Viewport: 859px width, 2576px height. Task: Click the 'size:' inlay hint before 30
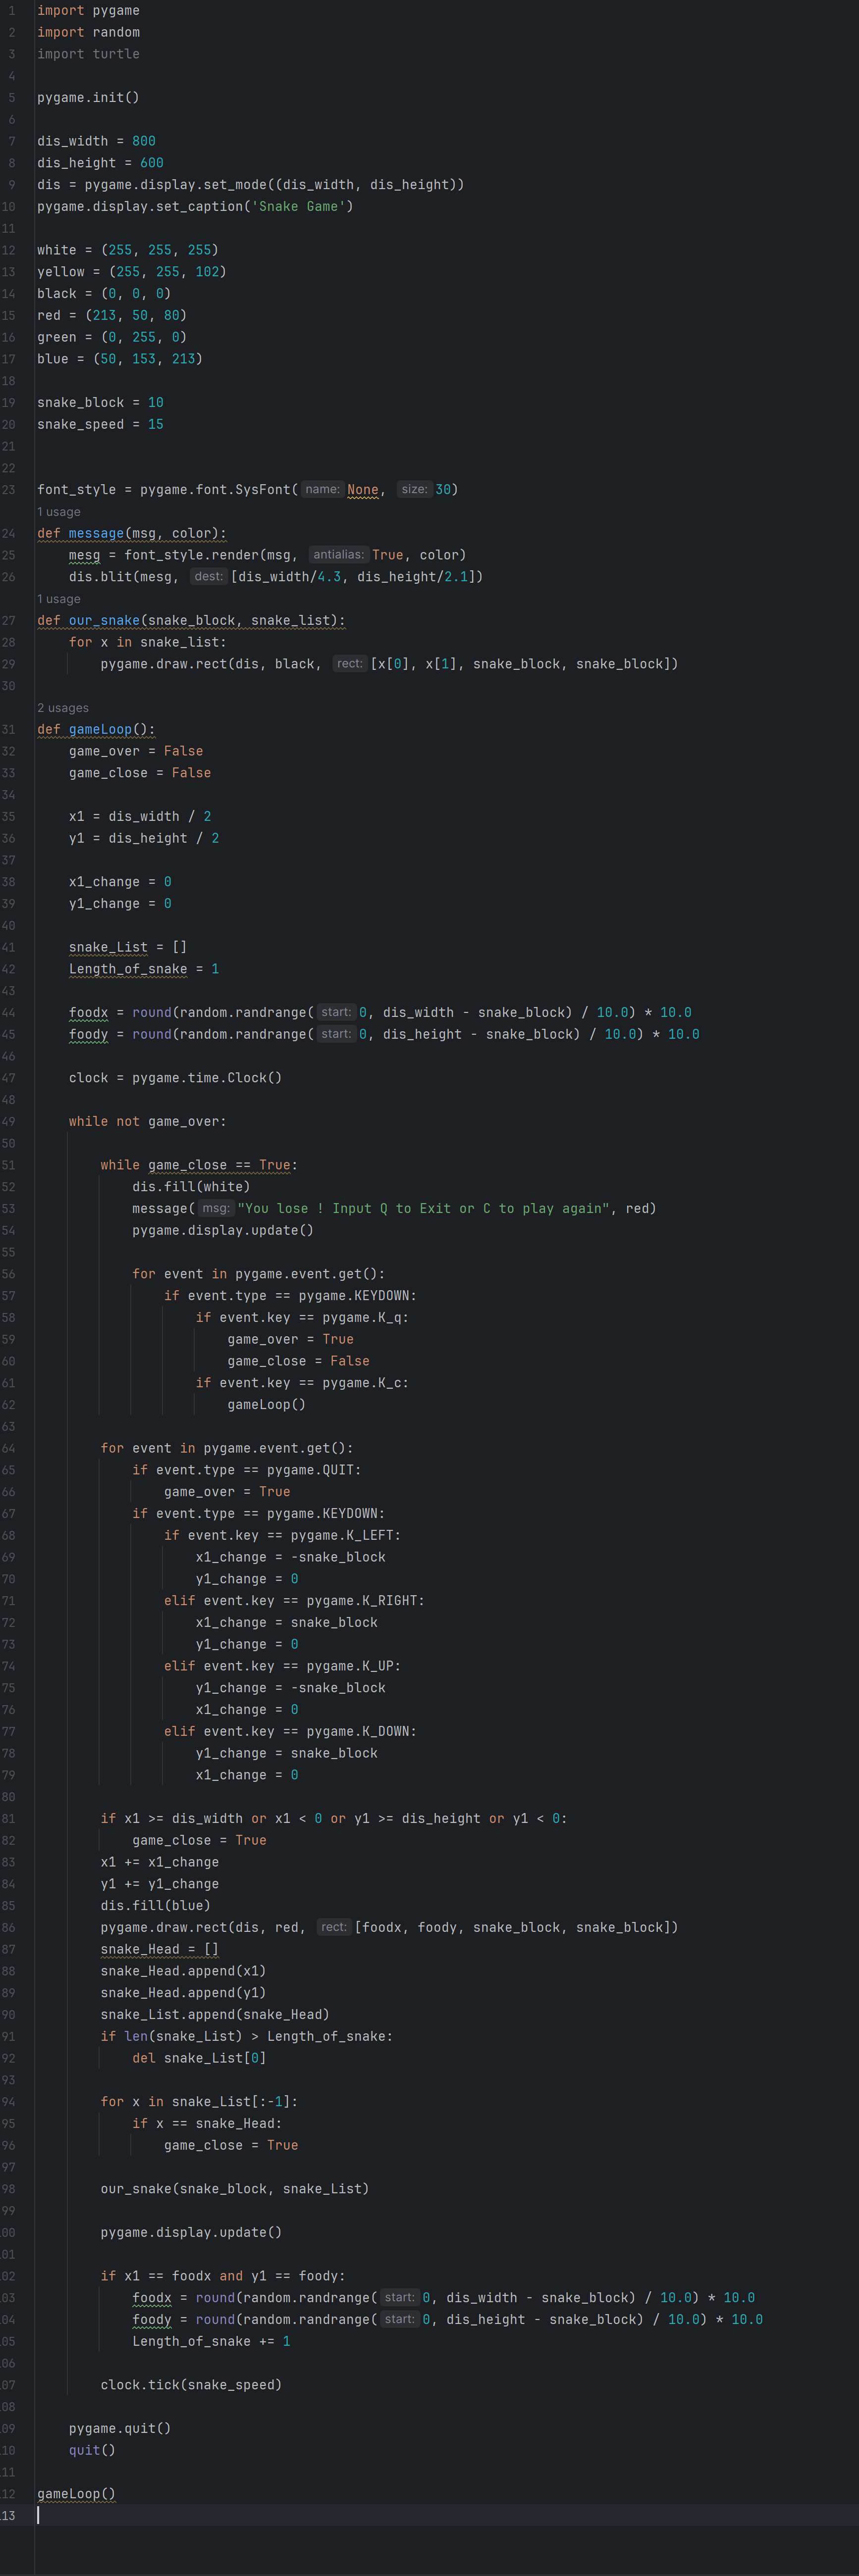click(x=414, y=489)
